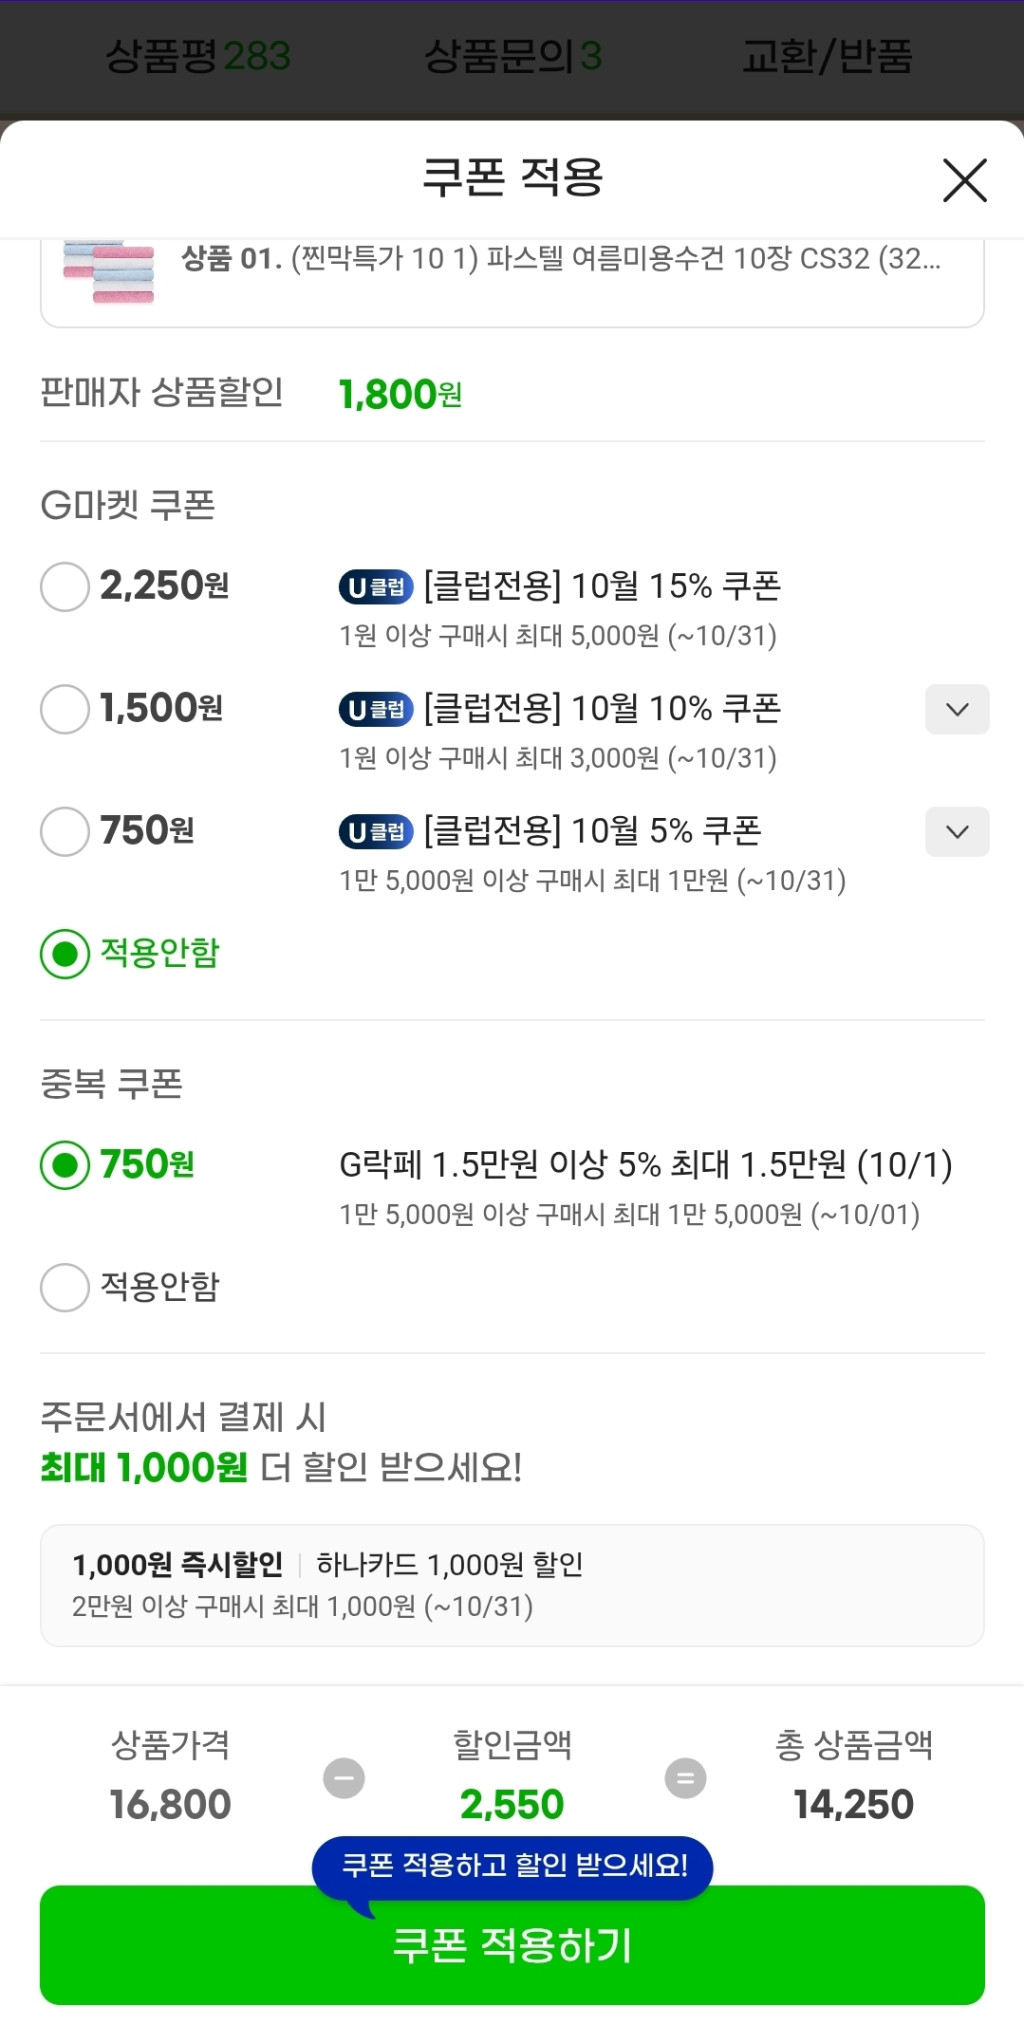Image resolution: width=1024 pixels, height=2025 pixels.
Task: Open the 상품평 283 tab
Action: coord(198,56)
